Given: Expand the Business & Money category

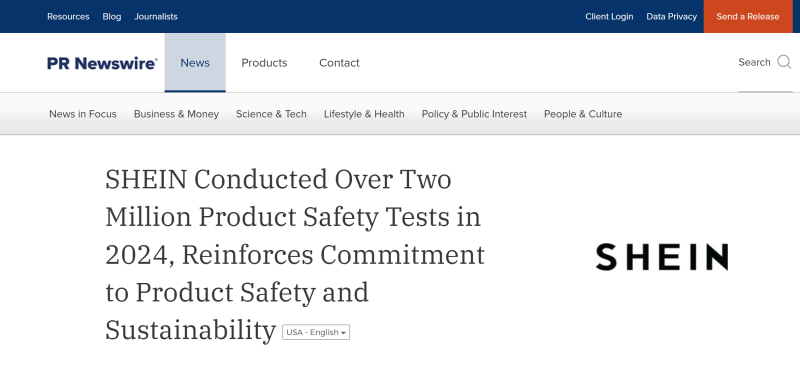Looking at the screenshot, I should click(x=176, y=114).
